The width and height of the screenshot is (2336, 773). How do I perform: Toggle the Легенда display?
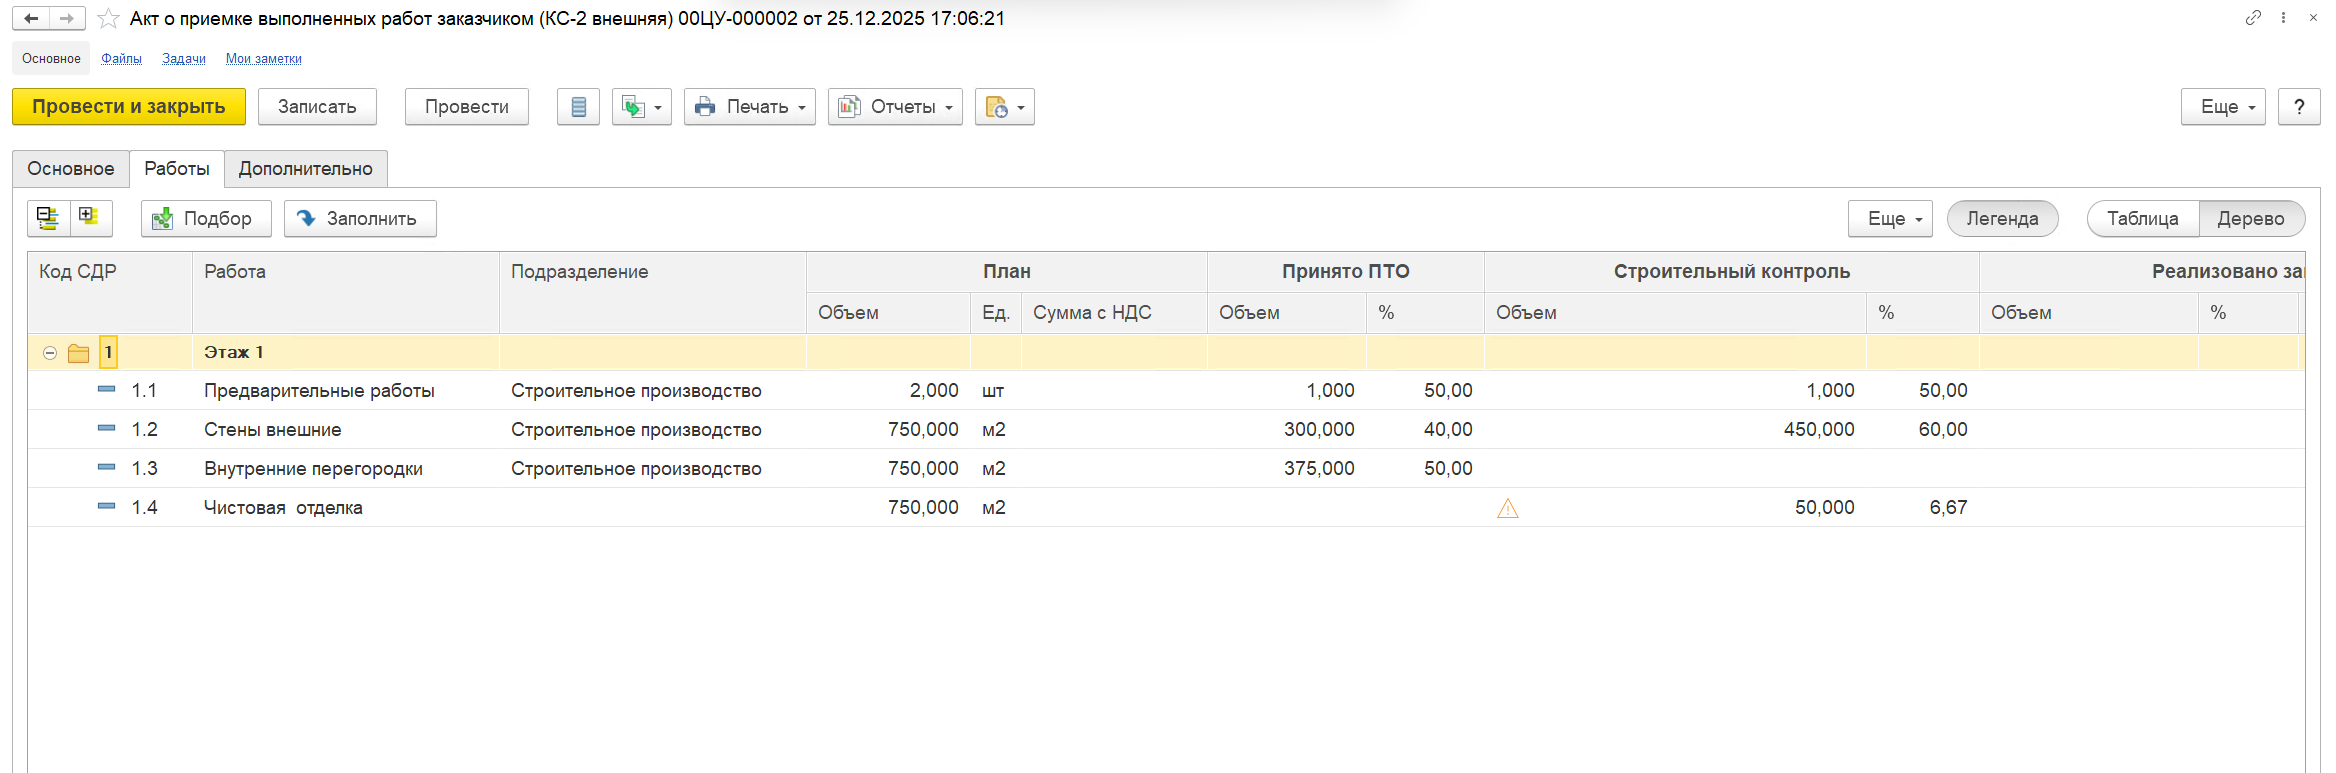click(x=2001, y=219)
